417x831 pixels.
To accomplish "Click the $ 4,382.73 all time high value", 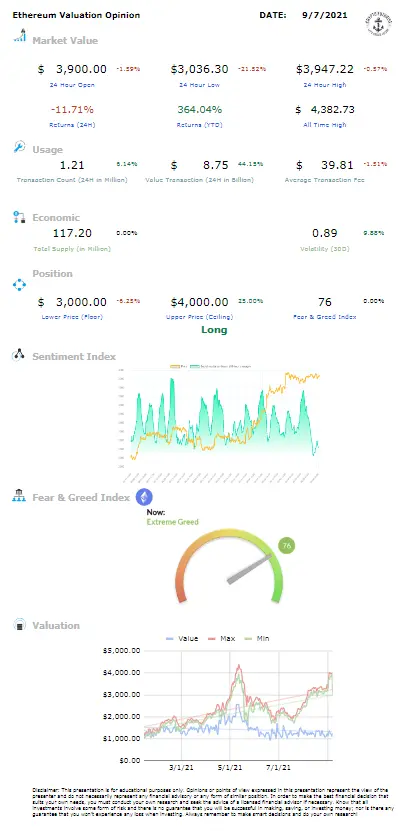I will pos(324,110).
